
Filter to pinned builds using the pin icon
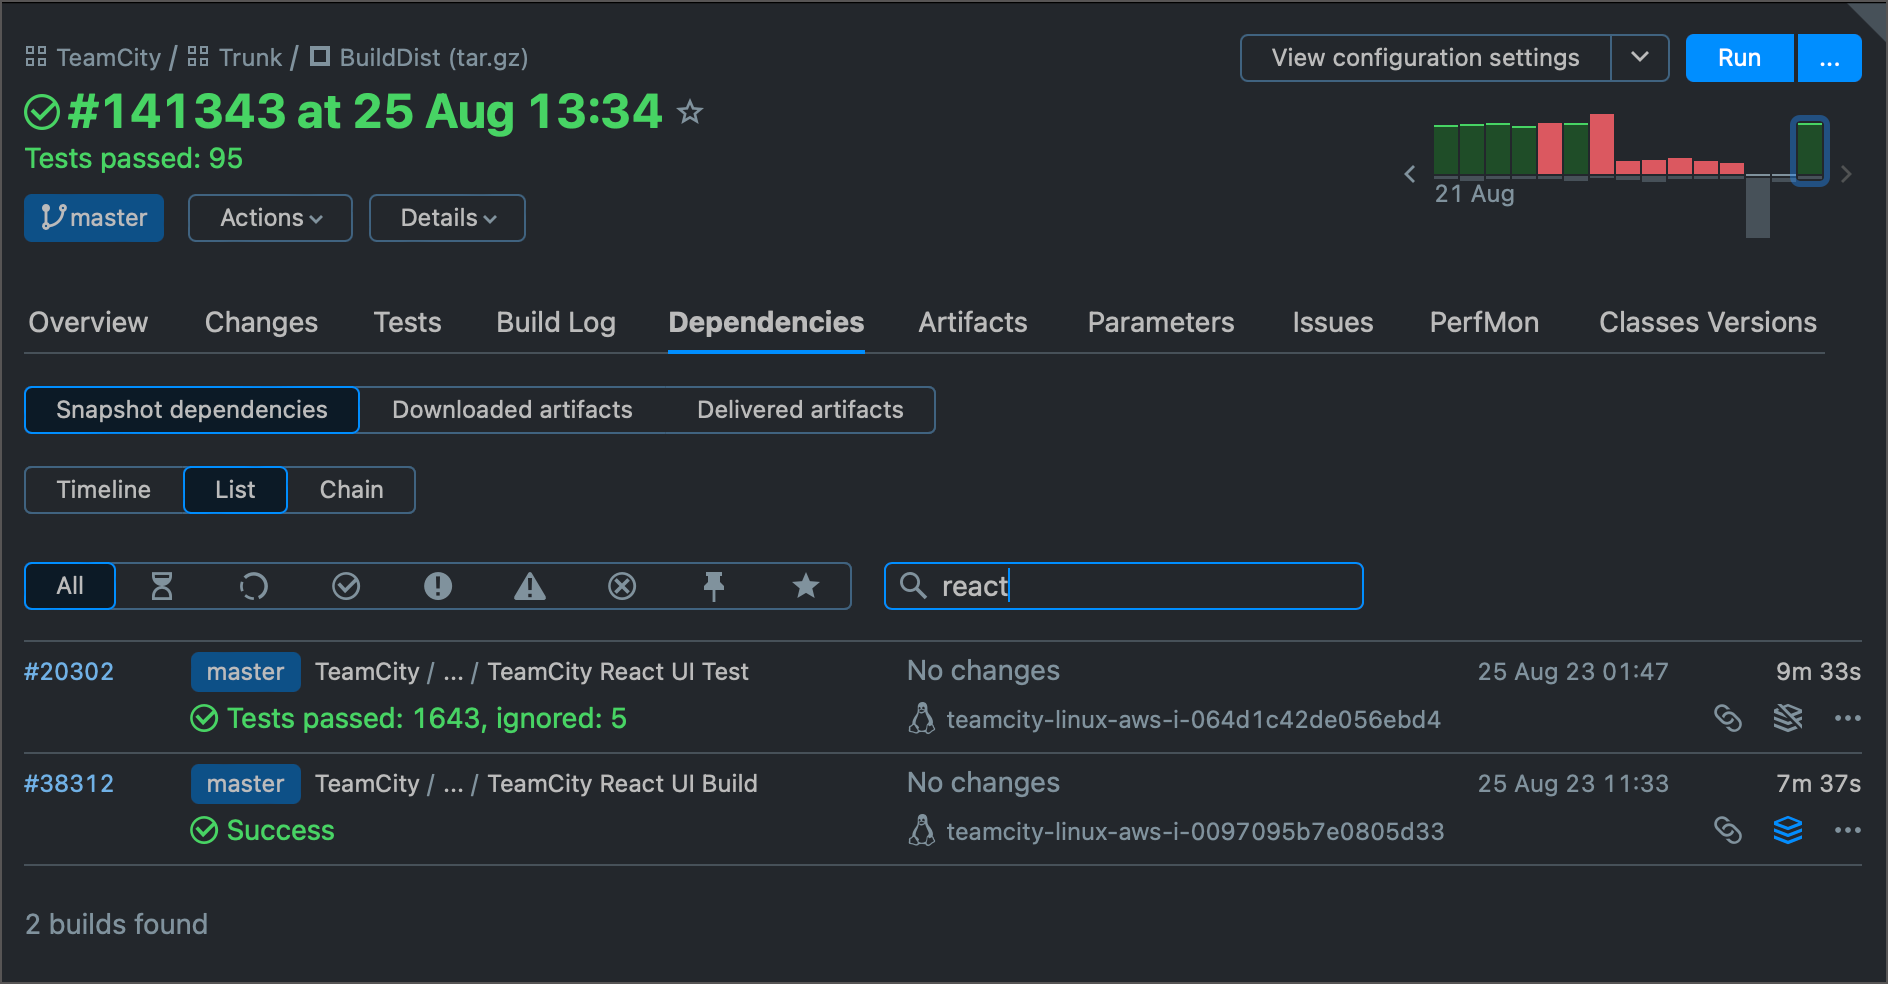click(x=714, y=586)
